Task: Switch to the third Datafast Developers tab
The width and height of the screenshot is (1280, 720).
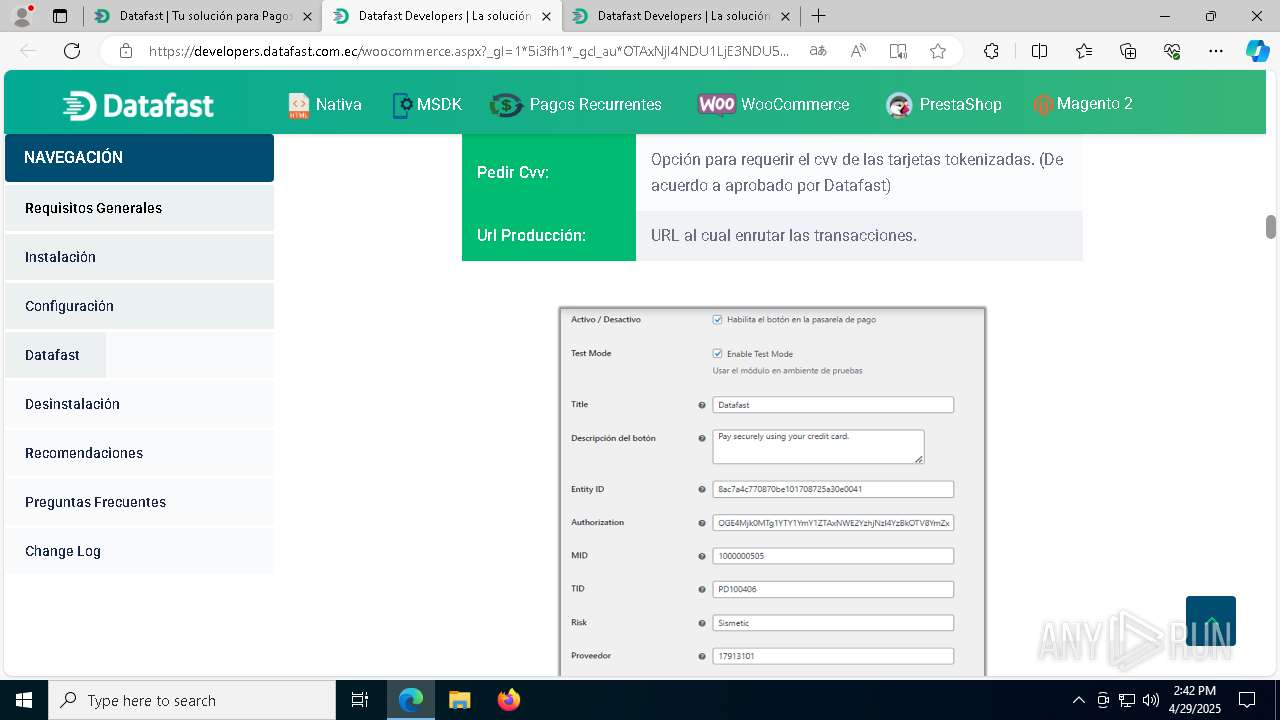Action: point(681,16)
